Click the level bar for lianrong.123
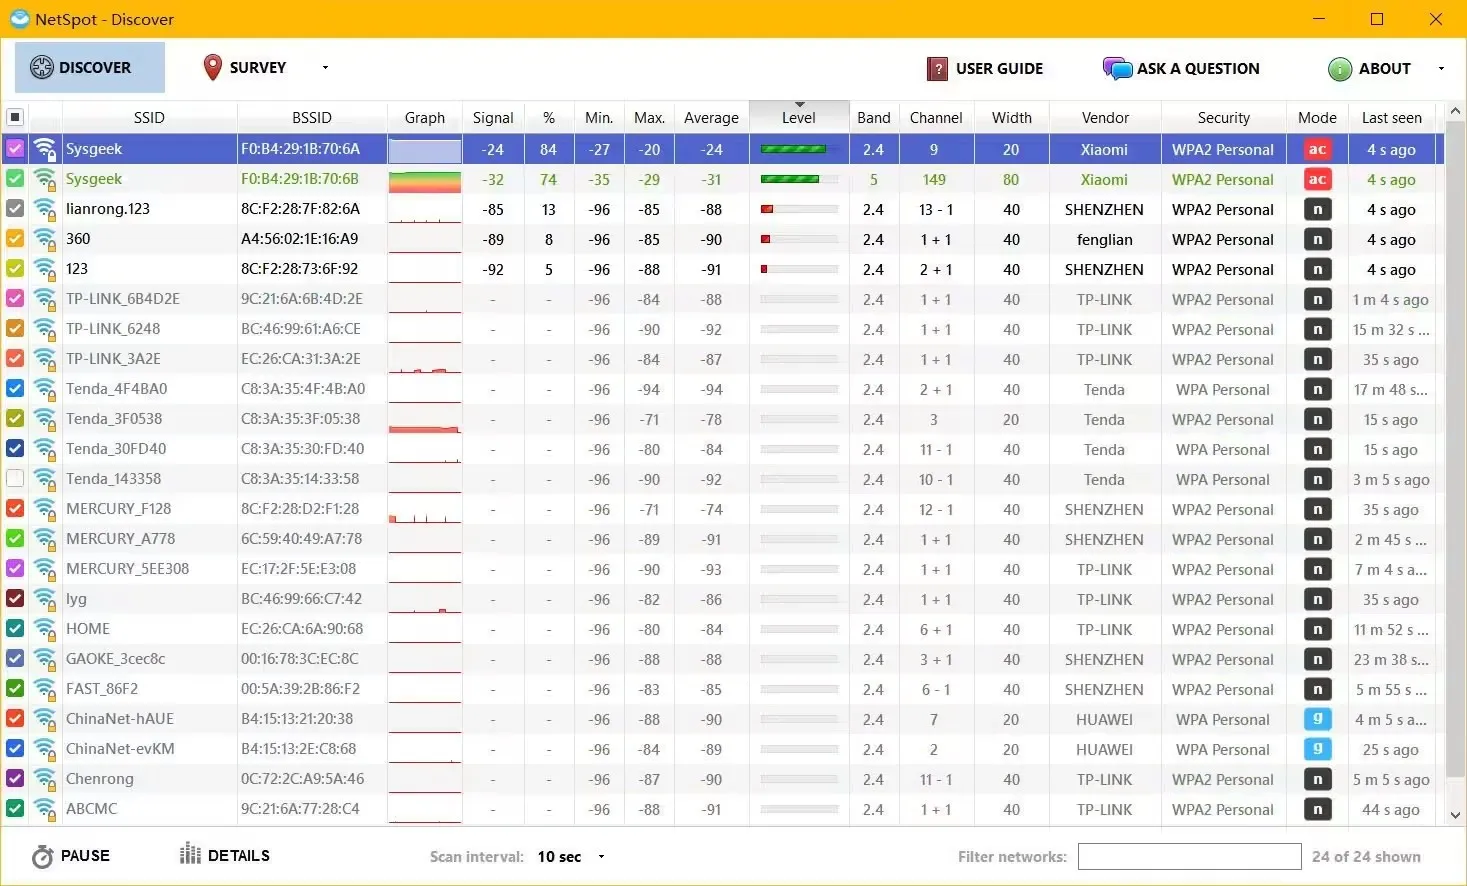Image resolution: width=1467 pixels, height=886 pixels. 799,210
